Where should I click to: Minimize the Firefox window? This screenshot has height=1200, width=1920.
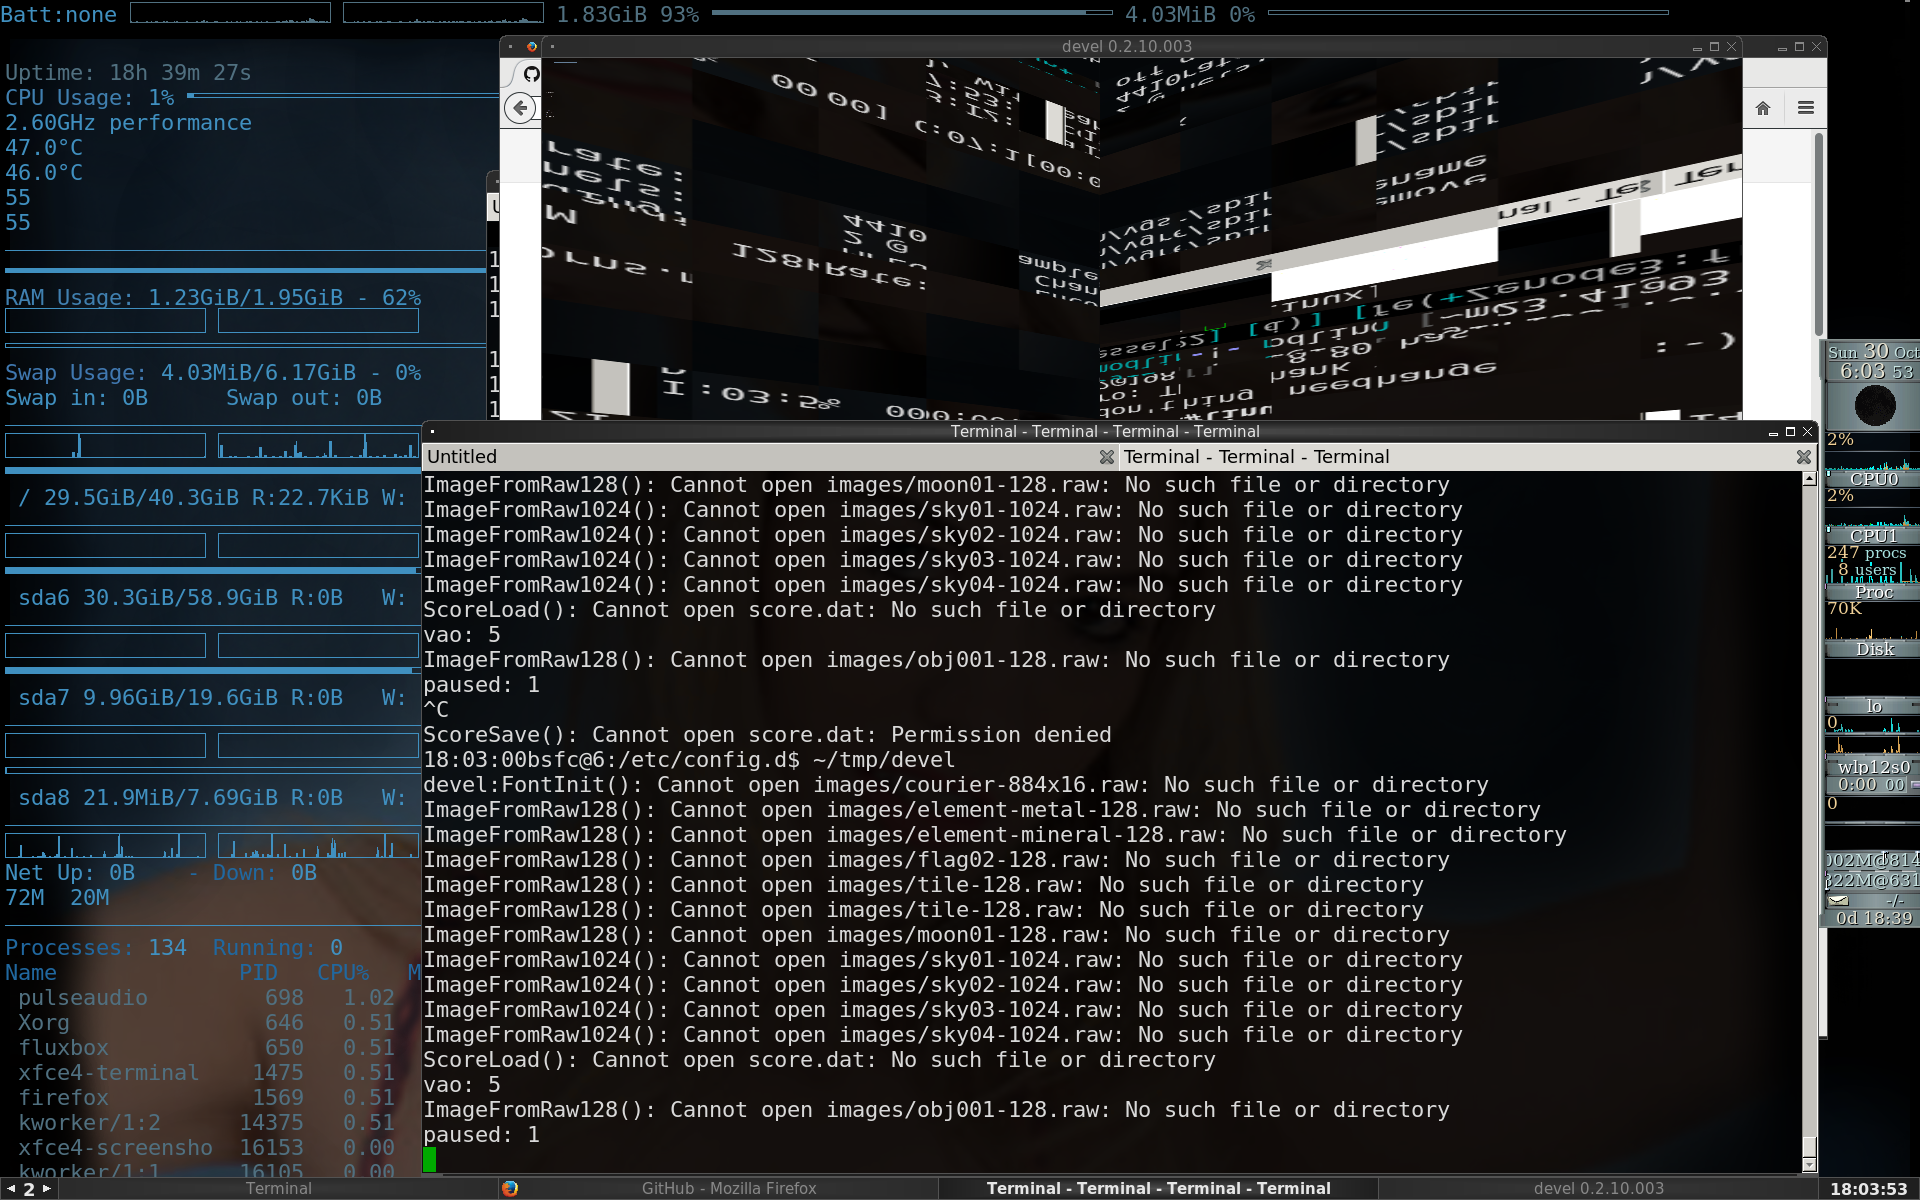(1782, 47)
